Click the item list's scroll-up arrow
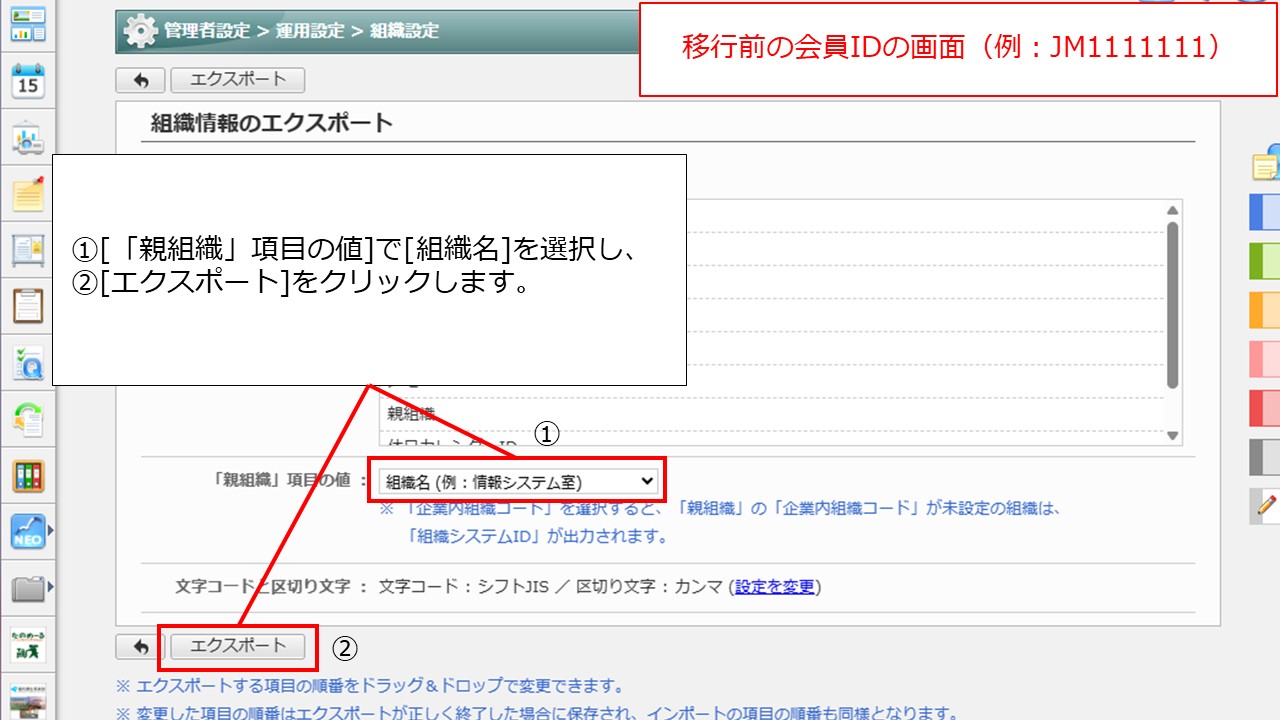Image resolution: width=1280 pixels, height=720 pixels. [x=1173, y=210]
